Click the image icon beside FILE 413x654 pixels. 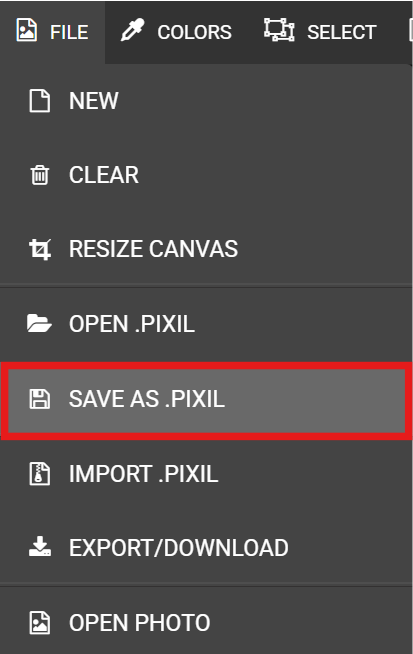point(26,30)
